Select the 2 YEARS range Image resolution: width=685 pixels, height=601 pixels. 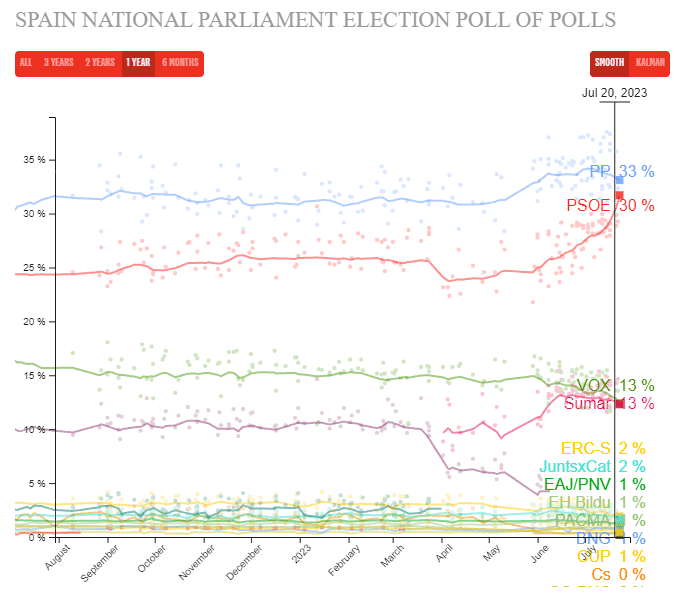pyautogui.click(x=100, y=63)
